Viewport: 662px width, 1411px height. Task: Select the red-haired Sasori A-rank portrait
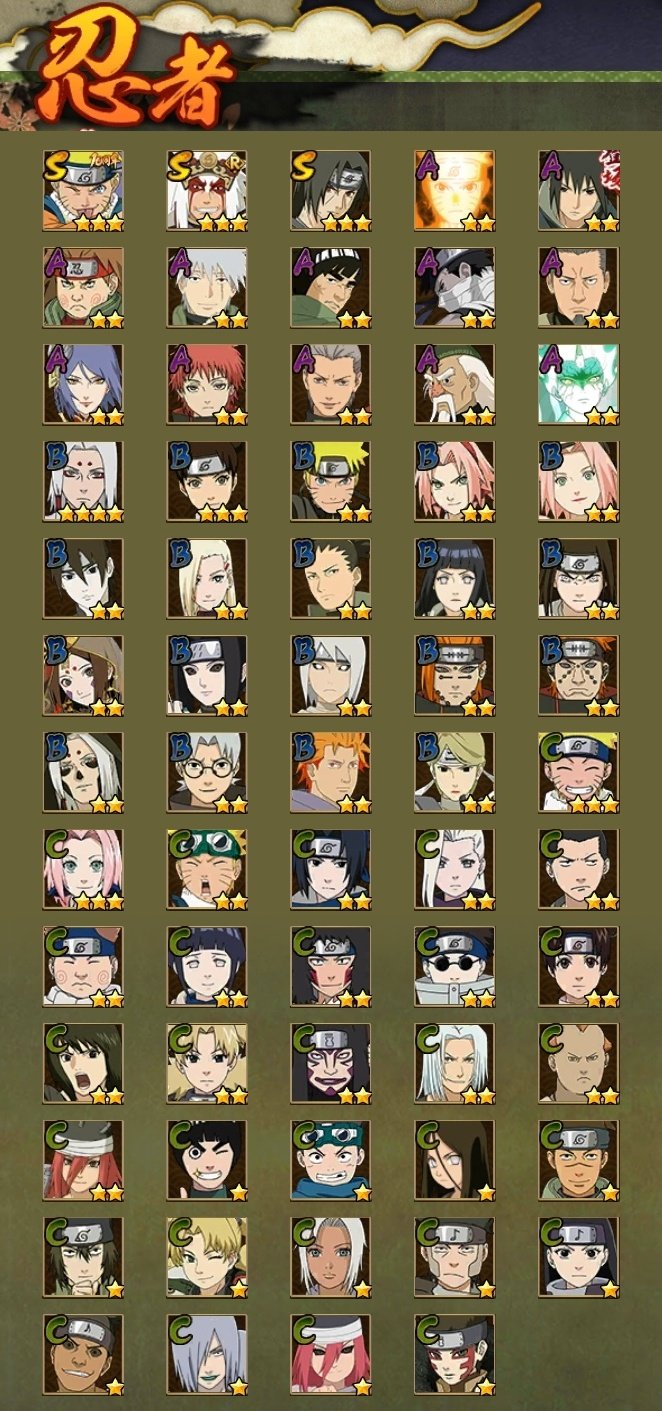point(207,384)
